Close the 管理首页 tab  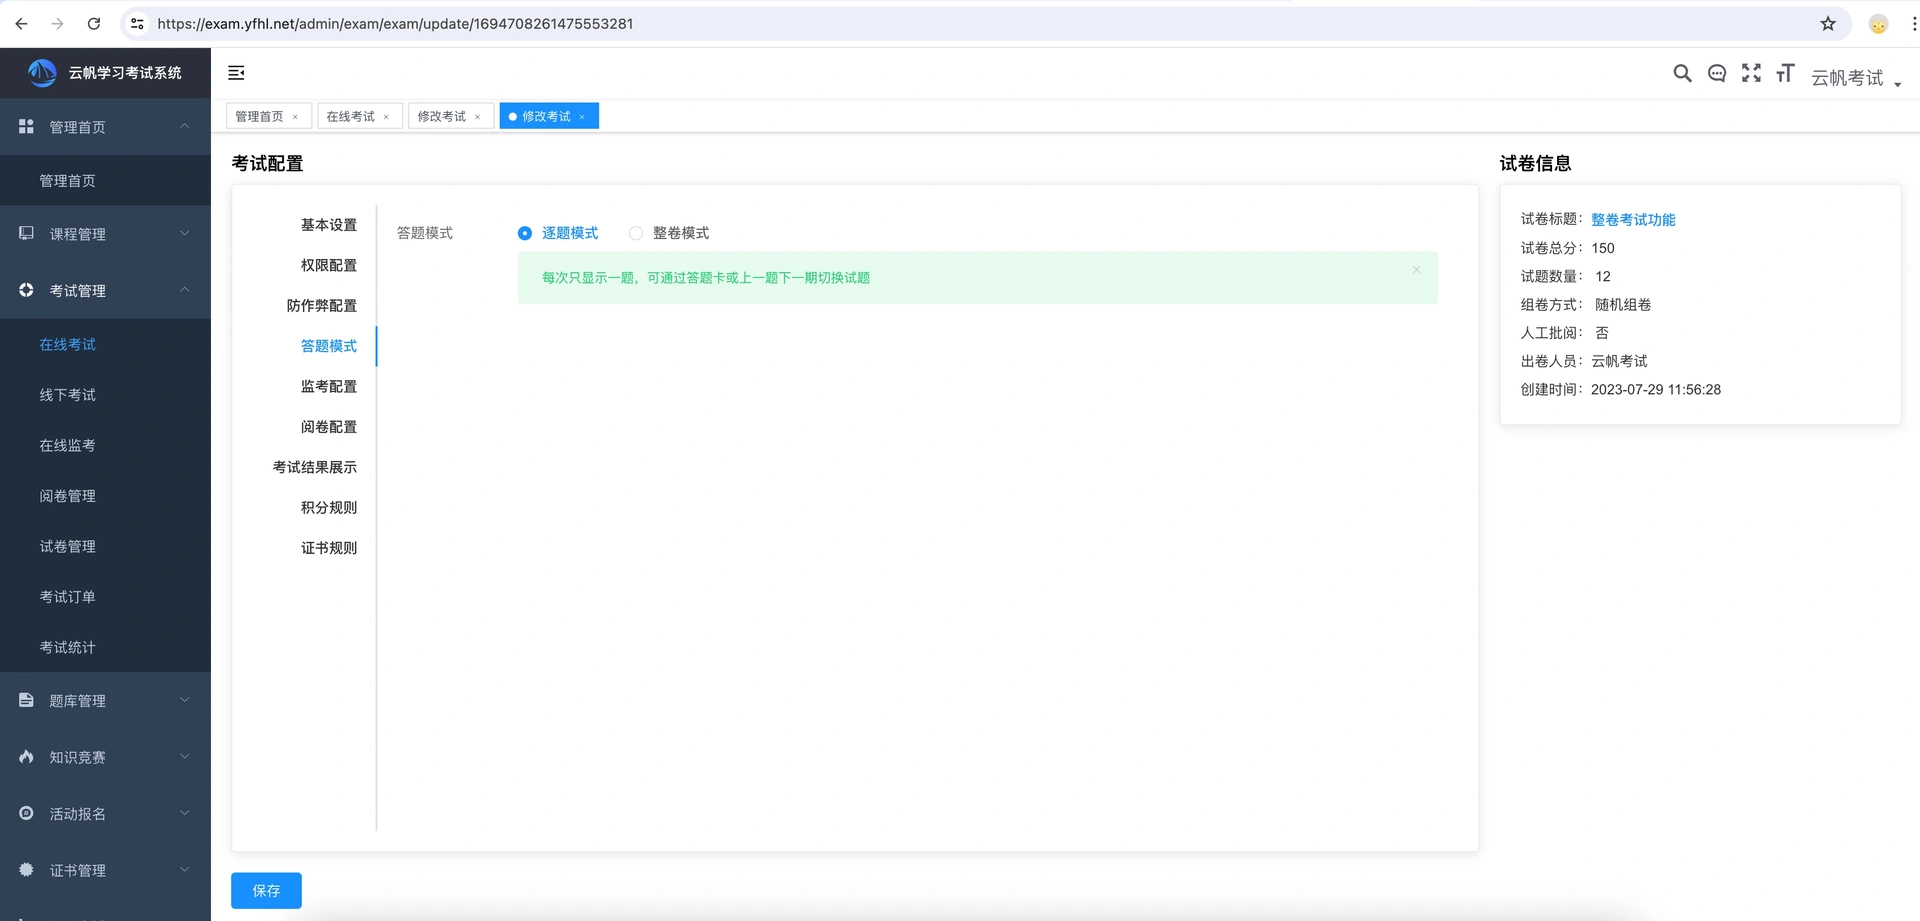point(295,117)
